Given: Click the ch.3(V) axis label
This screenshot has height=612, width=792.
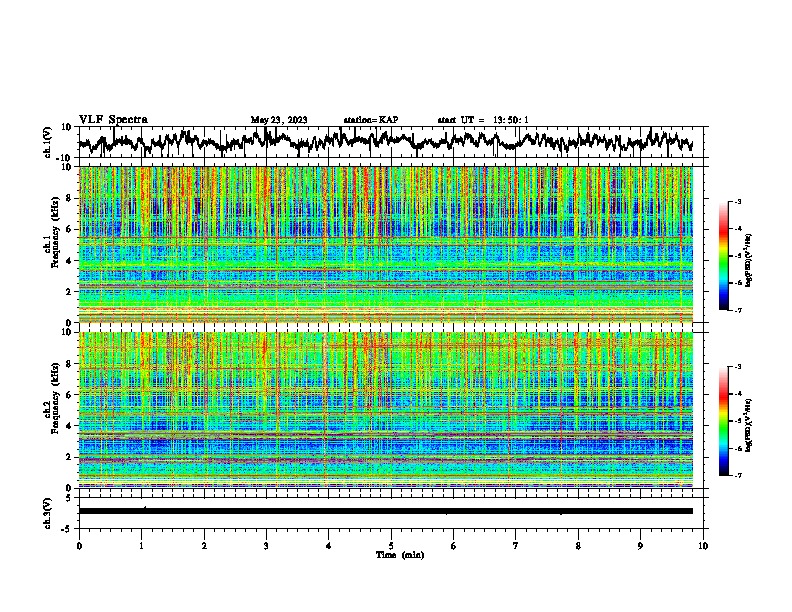Looking at the screenshot, I should click(48, 514).
